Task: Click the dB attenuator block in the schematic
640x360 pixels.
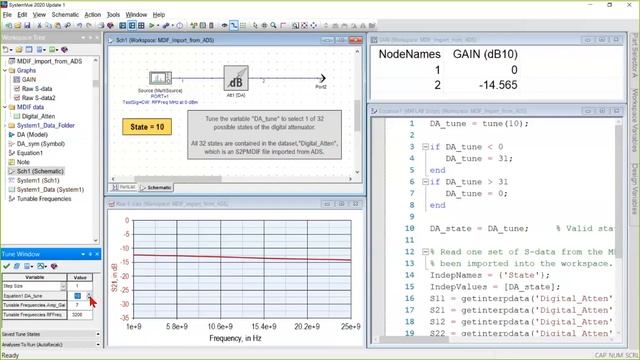Action: (x=236, y=78)
